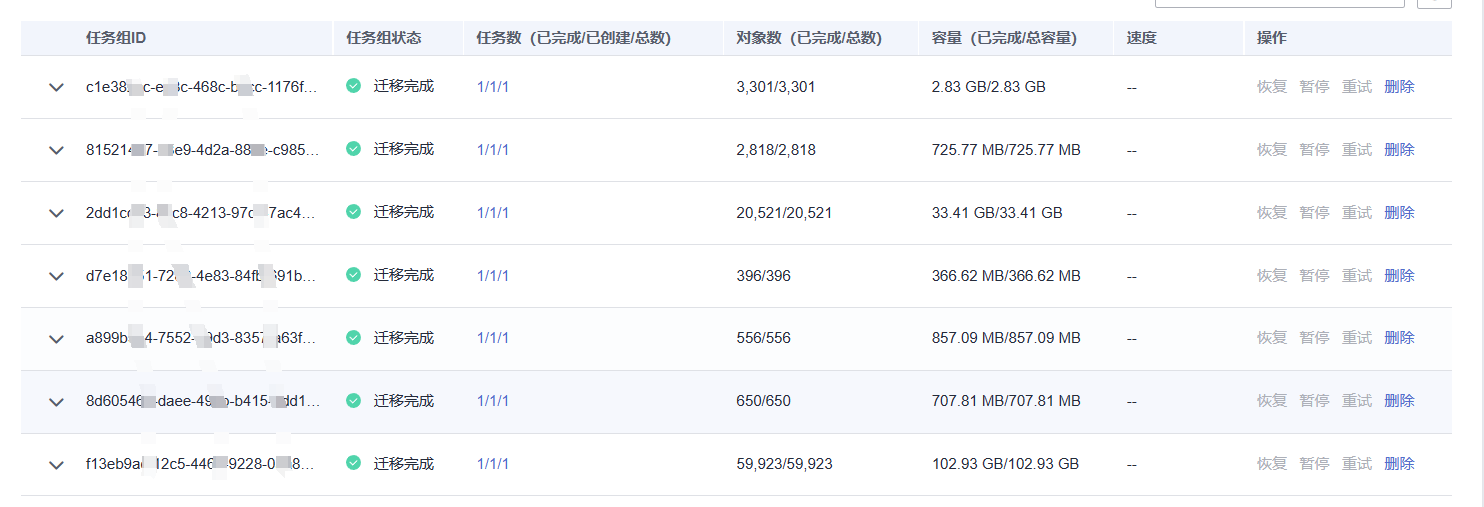Delete the 20,521 objects task group
Viewport: 1484px width, 507px height.
point(1399,213)
